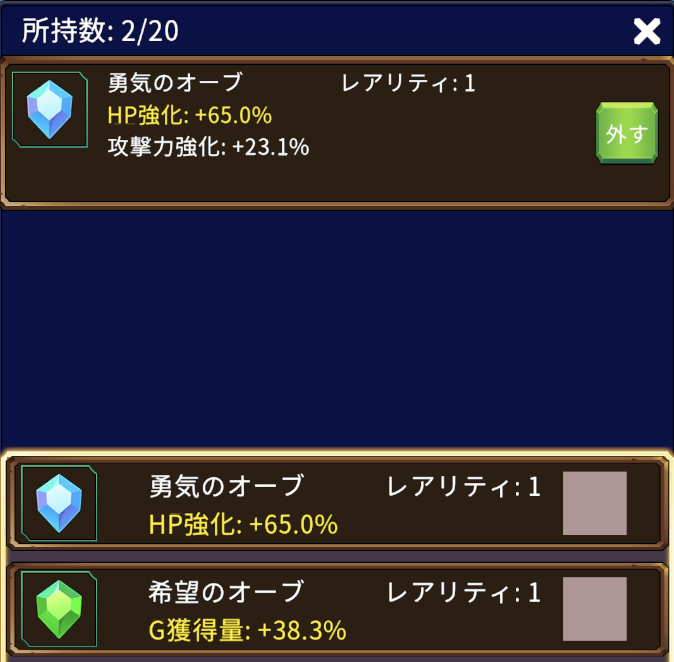
Task: Click the G獲得量 +38.3% stat text
Action: tap(247, 630)
